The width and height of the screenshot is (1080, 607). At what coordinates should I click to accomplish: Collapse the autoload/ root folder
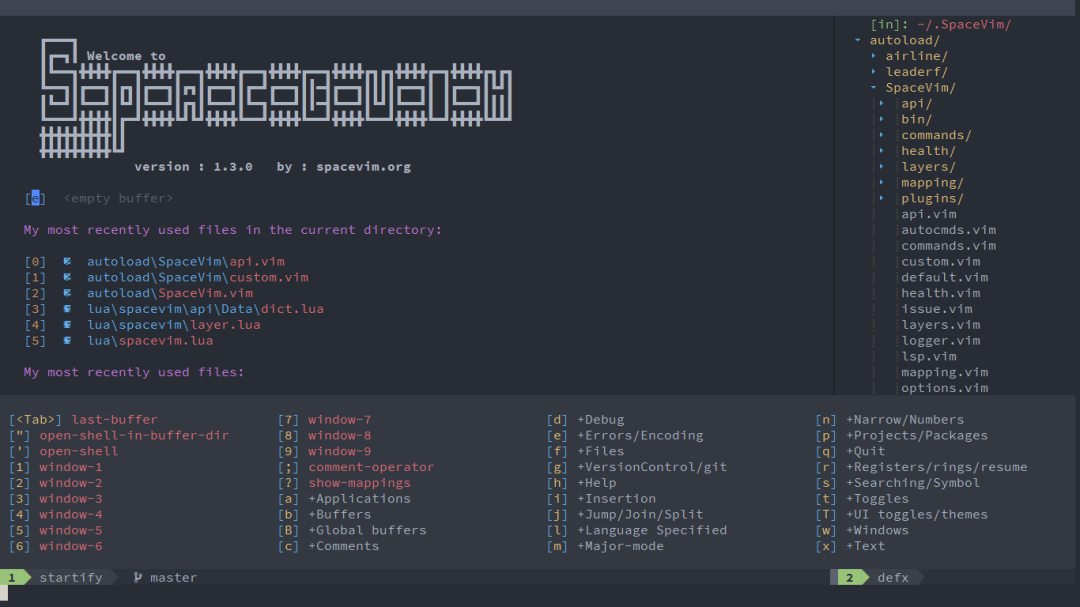[857, 39]
